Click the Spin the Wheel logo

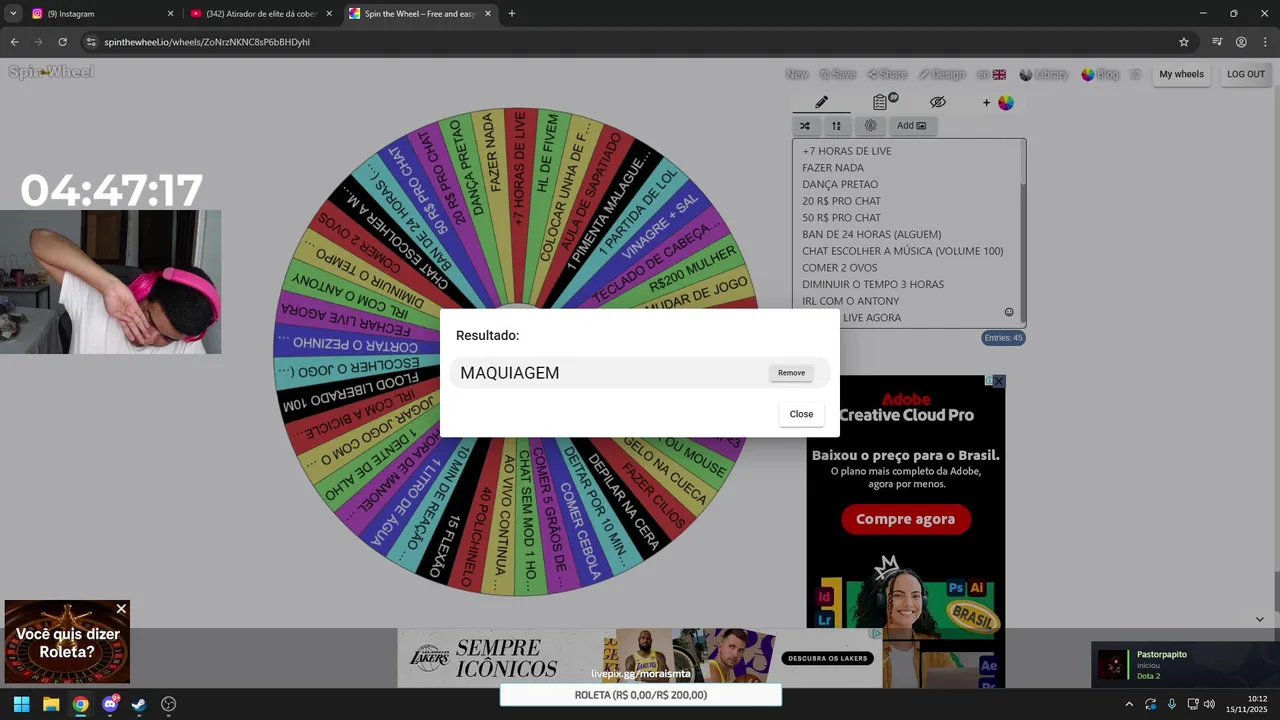click(x=51, y=72)
